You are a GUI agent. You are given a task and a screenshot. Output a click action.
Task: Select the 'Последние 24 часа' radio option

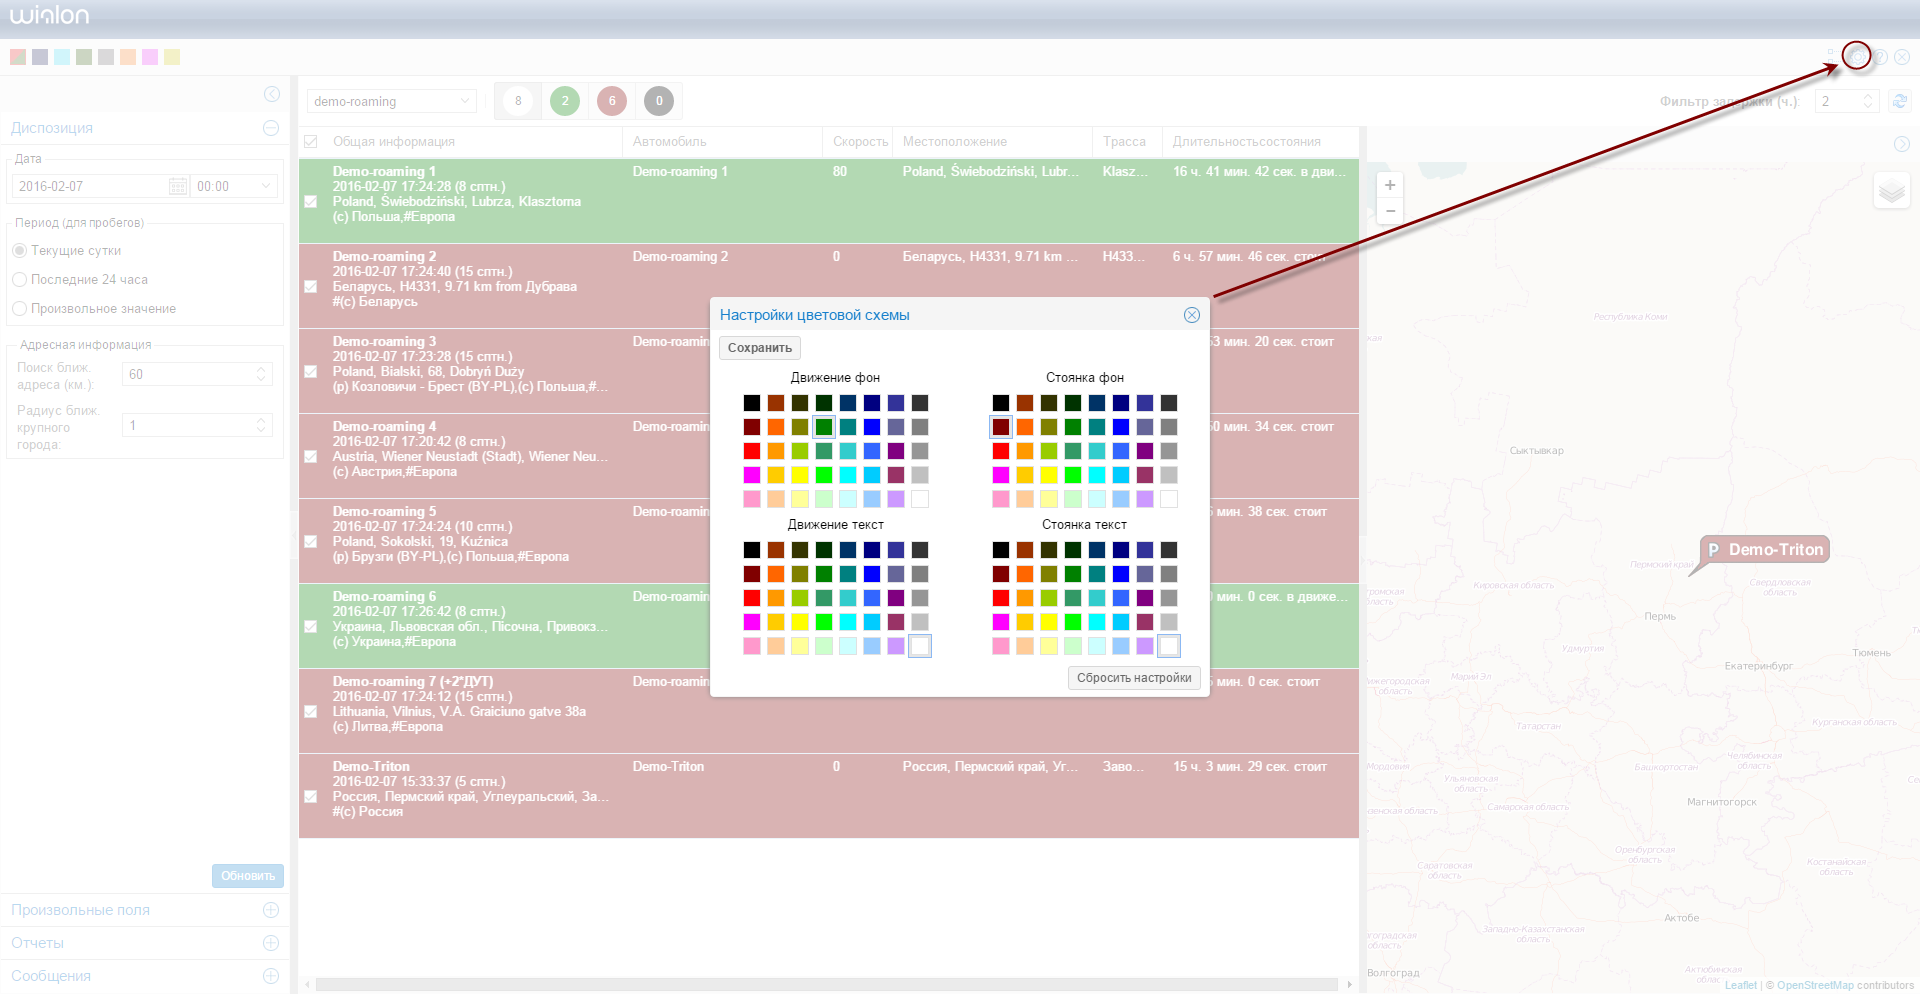tap(19, 280)
